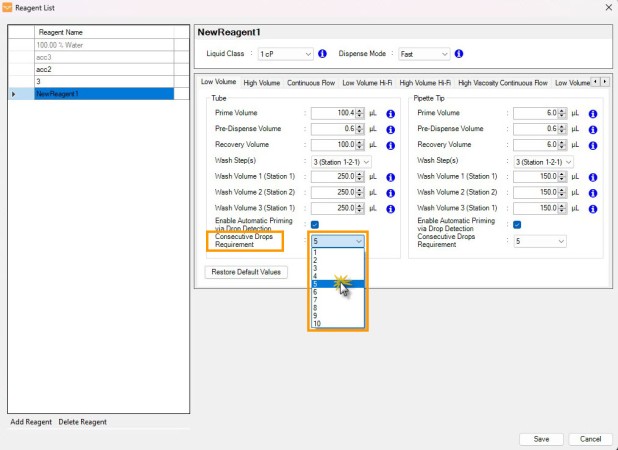This screenshot has width=618, height=450.
Task: Click info icon for Pipette Wash Volume 3
Action: [592, 209]
